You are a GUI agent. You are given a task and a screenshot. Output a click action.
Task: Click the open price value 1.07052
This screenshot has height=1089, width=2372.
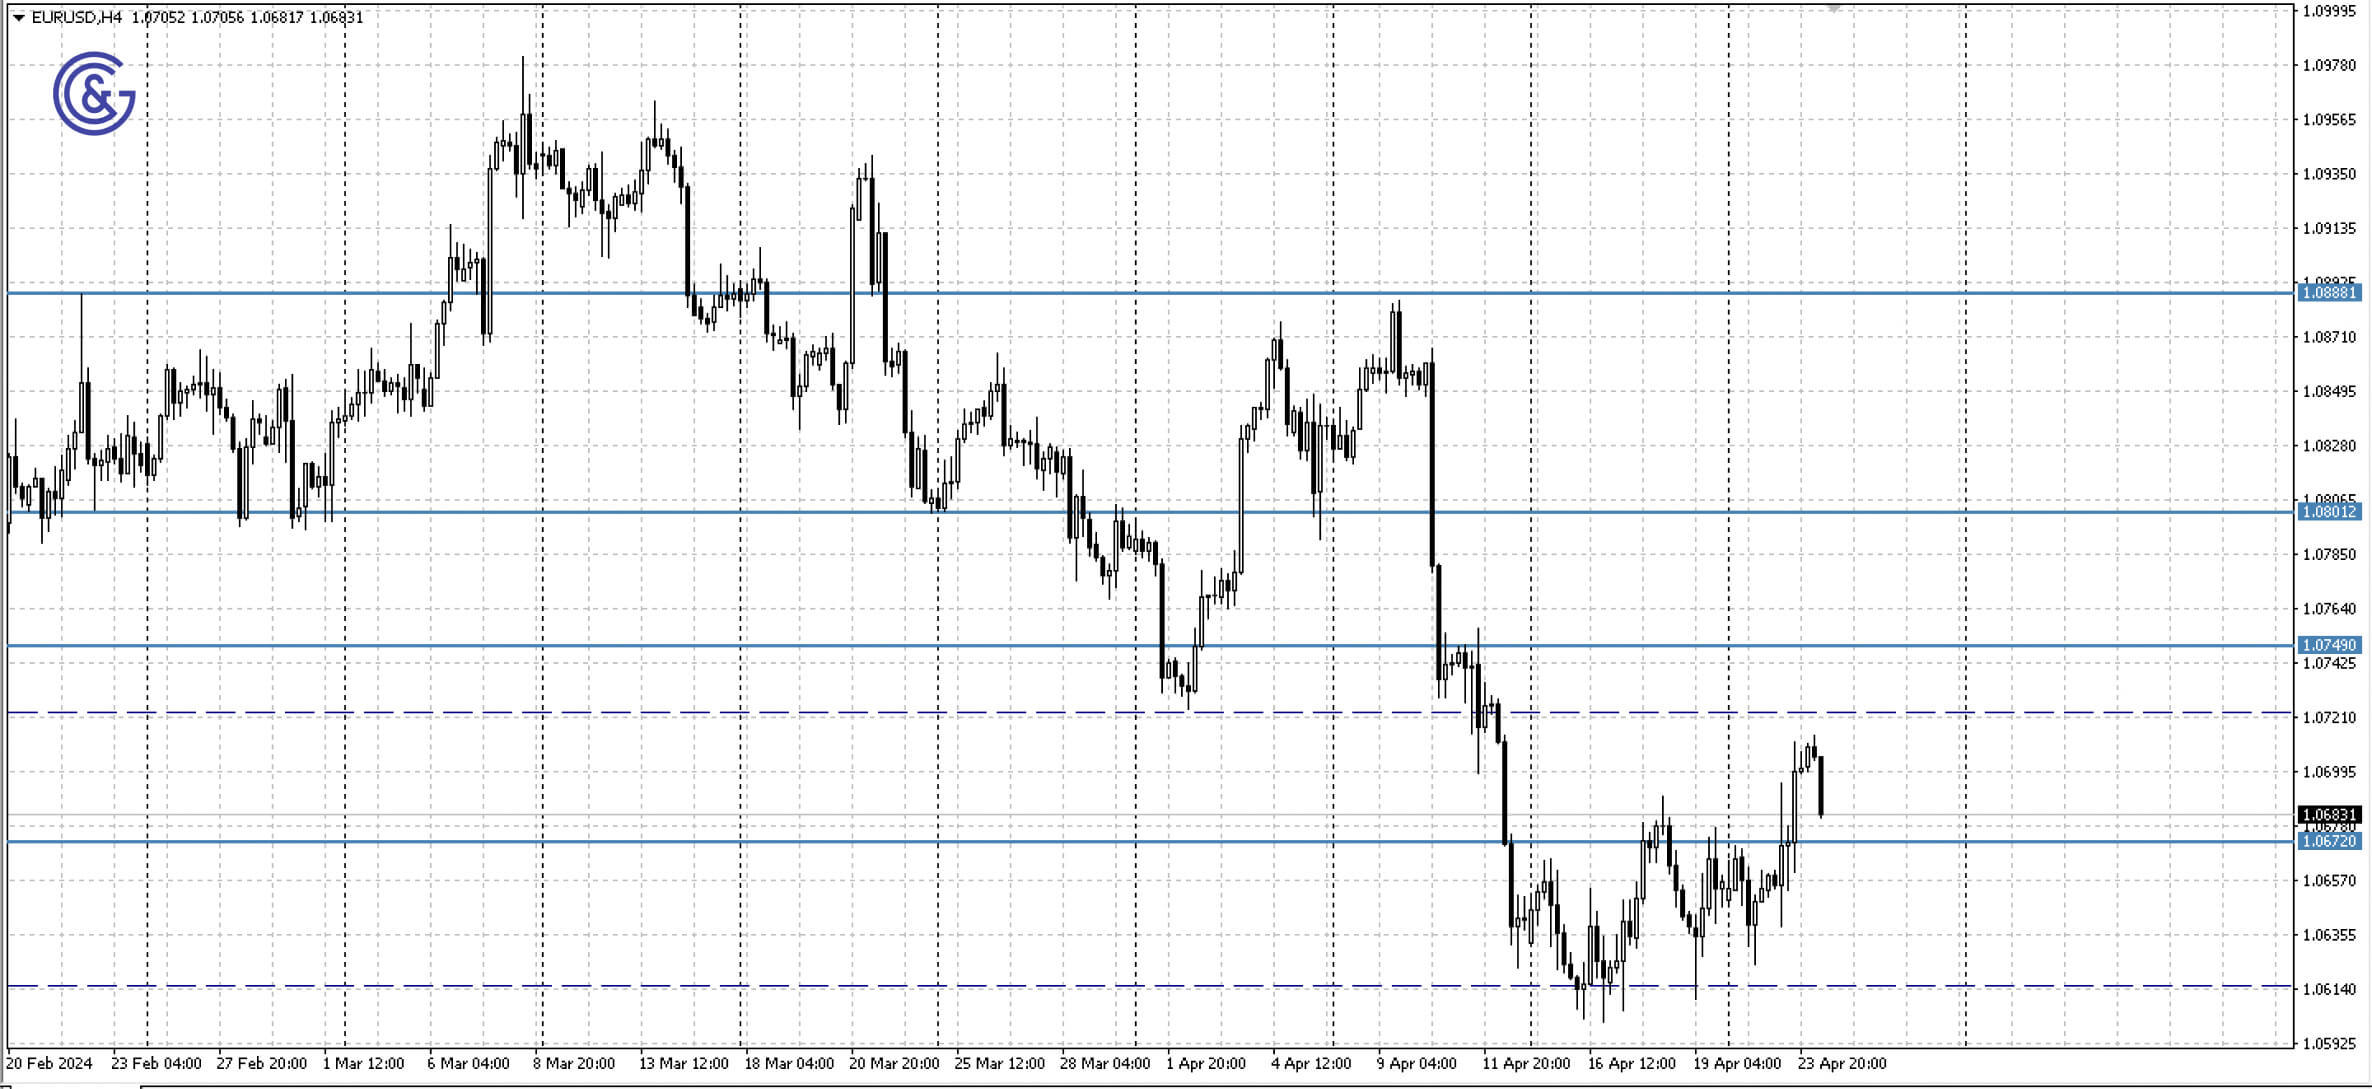click(160, 16)
